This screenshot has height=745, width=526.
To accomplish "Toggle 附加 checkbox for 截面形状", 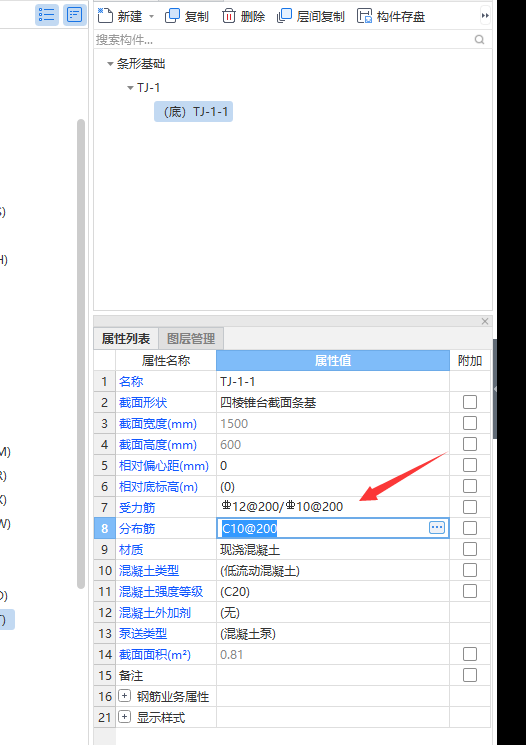I will [x=469, y=402].
